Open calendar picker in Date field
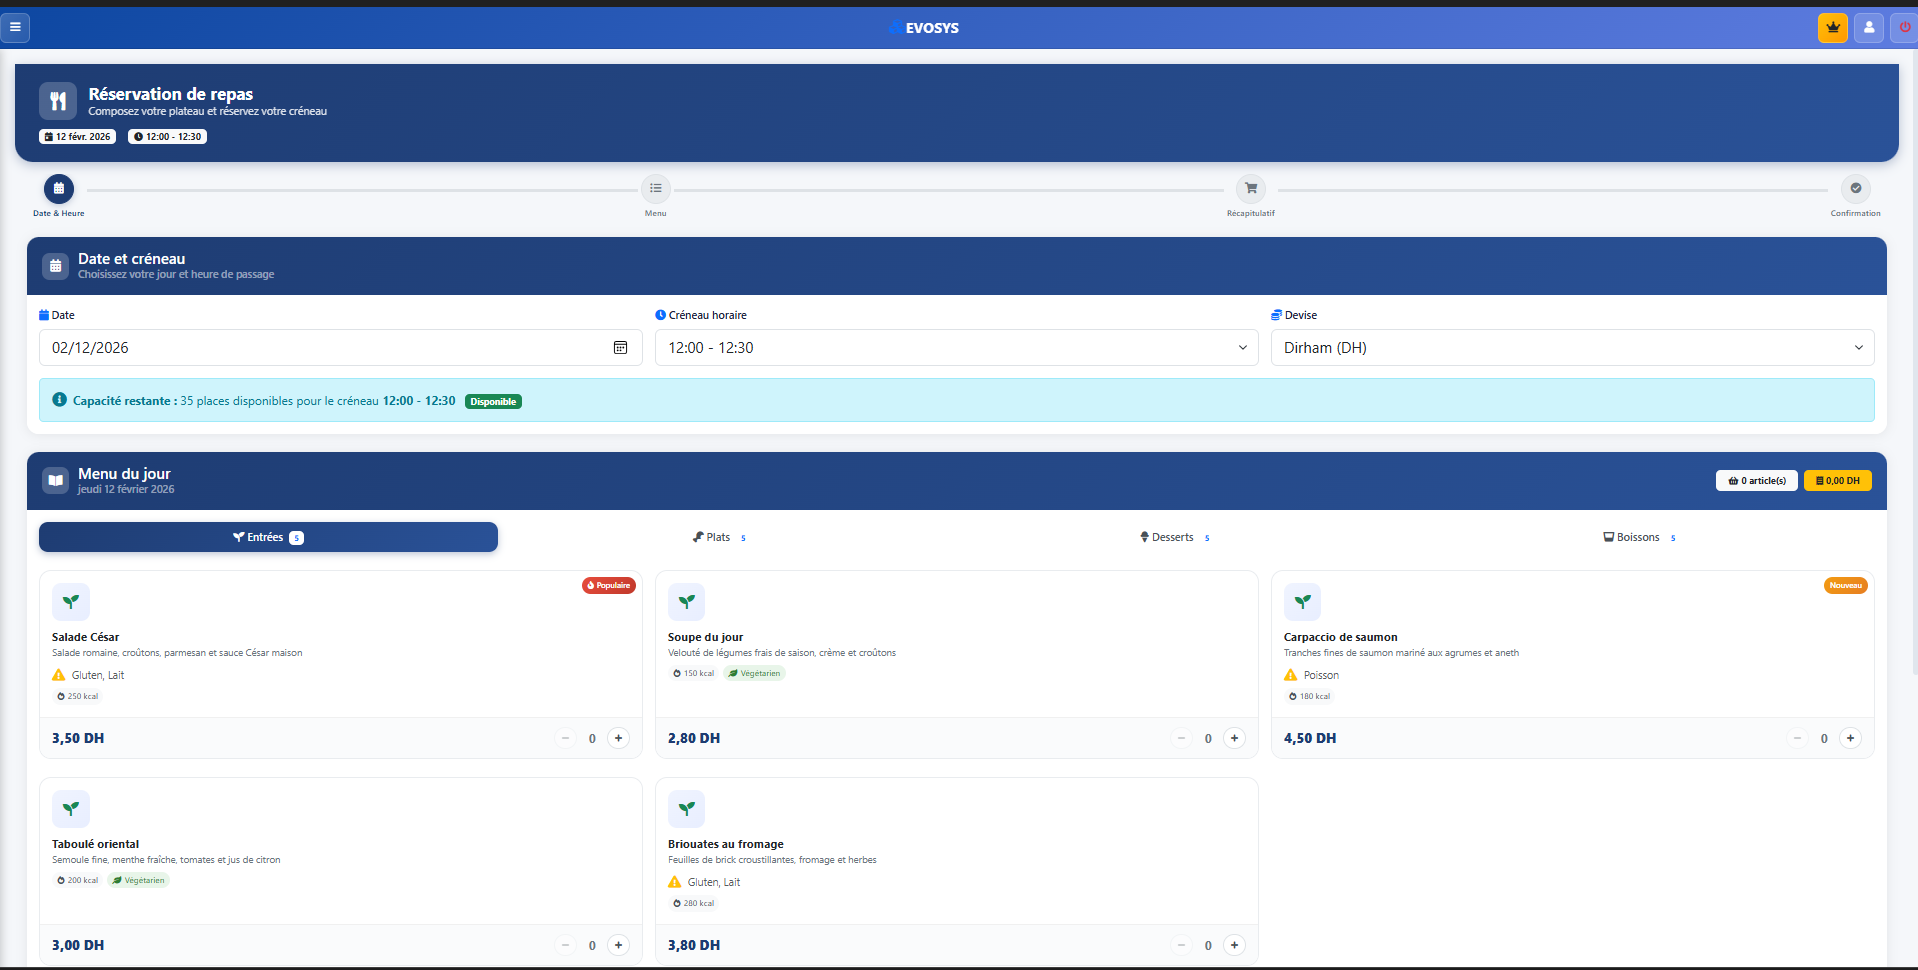 (x=620, y=348)
